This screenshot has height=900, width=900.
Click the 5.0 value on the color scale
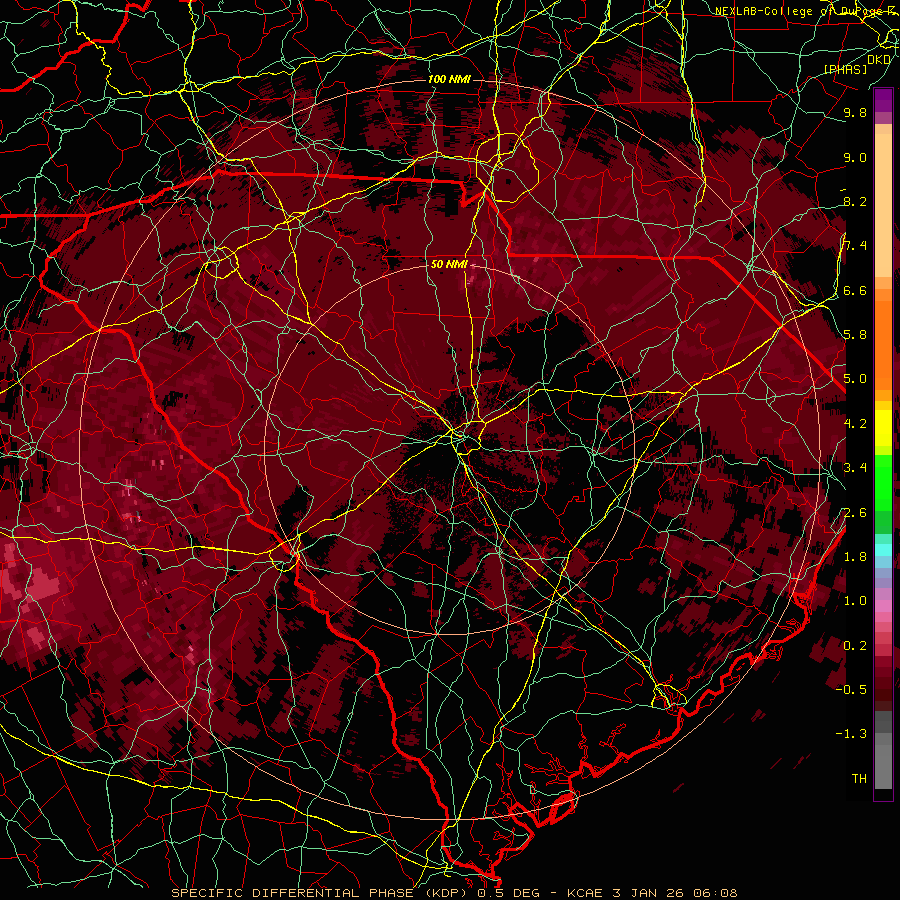(x=855, y=379)
